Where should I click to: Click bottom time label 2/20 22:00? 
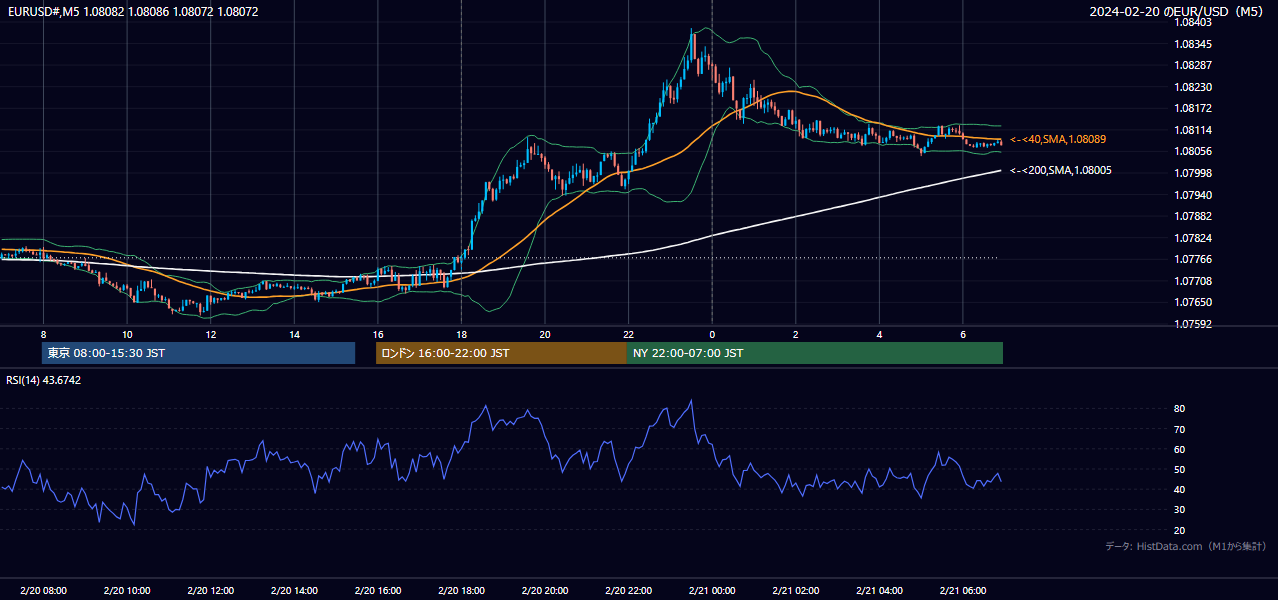click(x=629, y=591)
